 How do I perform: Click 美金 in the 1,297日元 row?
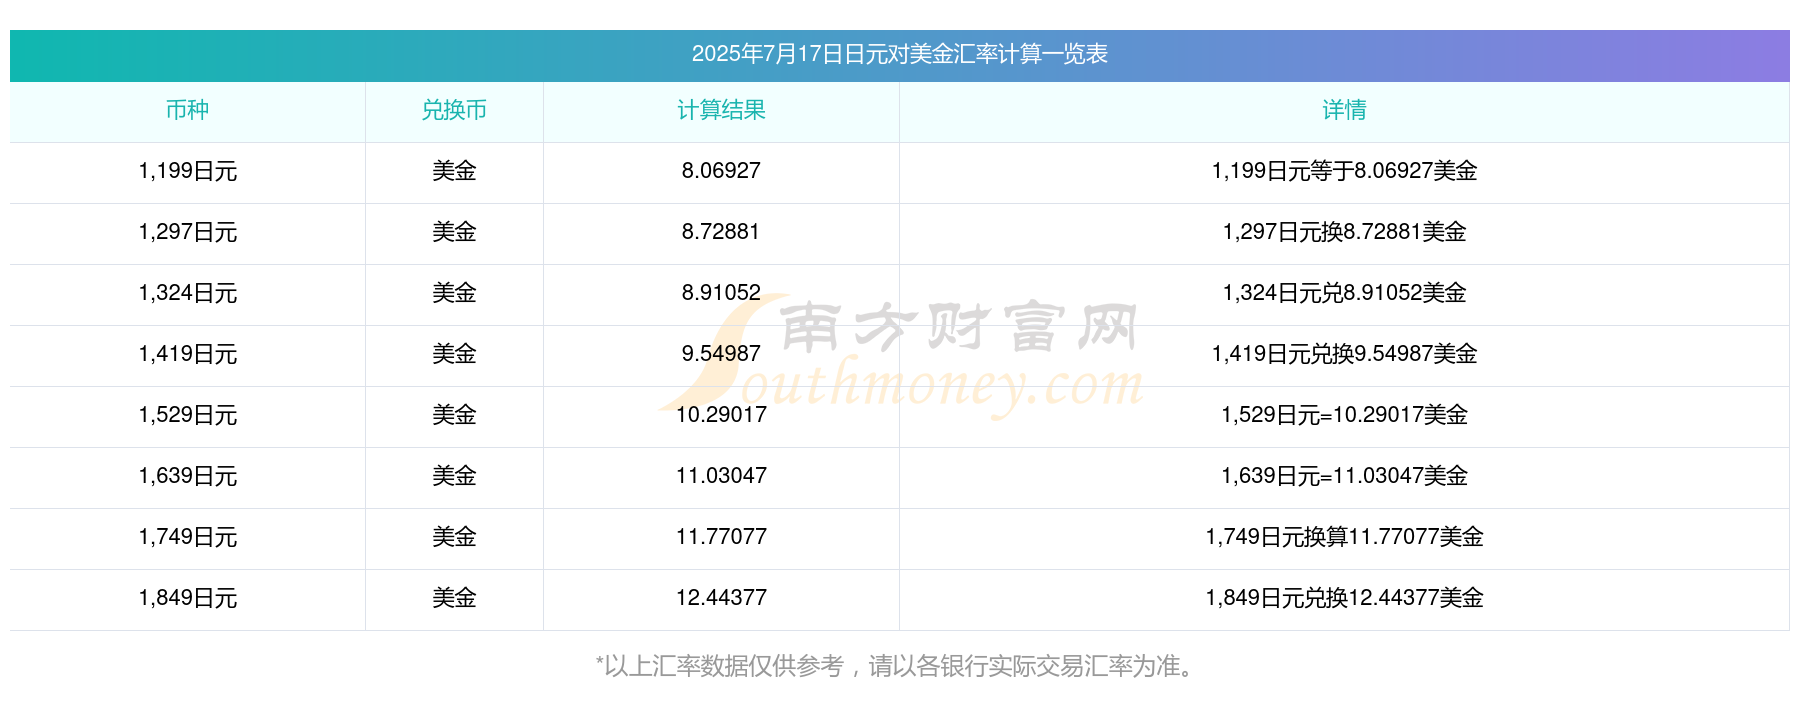(x=454, y=232)
